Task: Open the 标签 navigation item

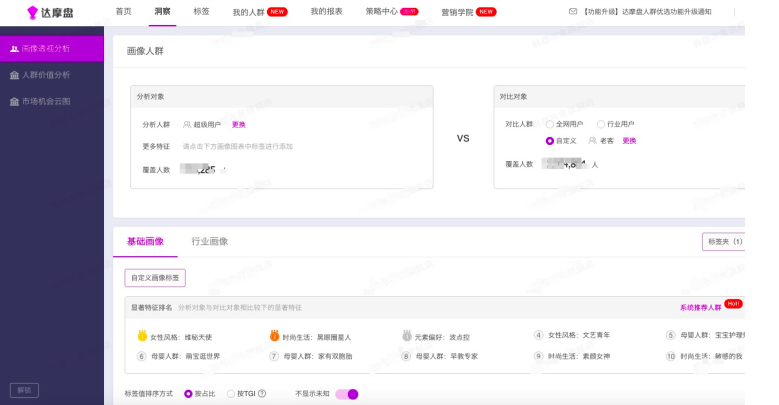Action: pos(201,11)
